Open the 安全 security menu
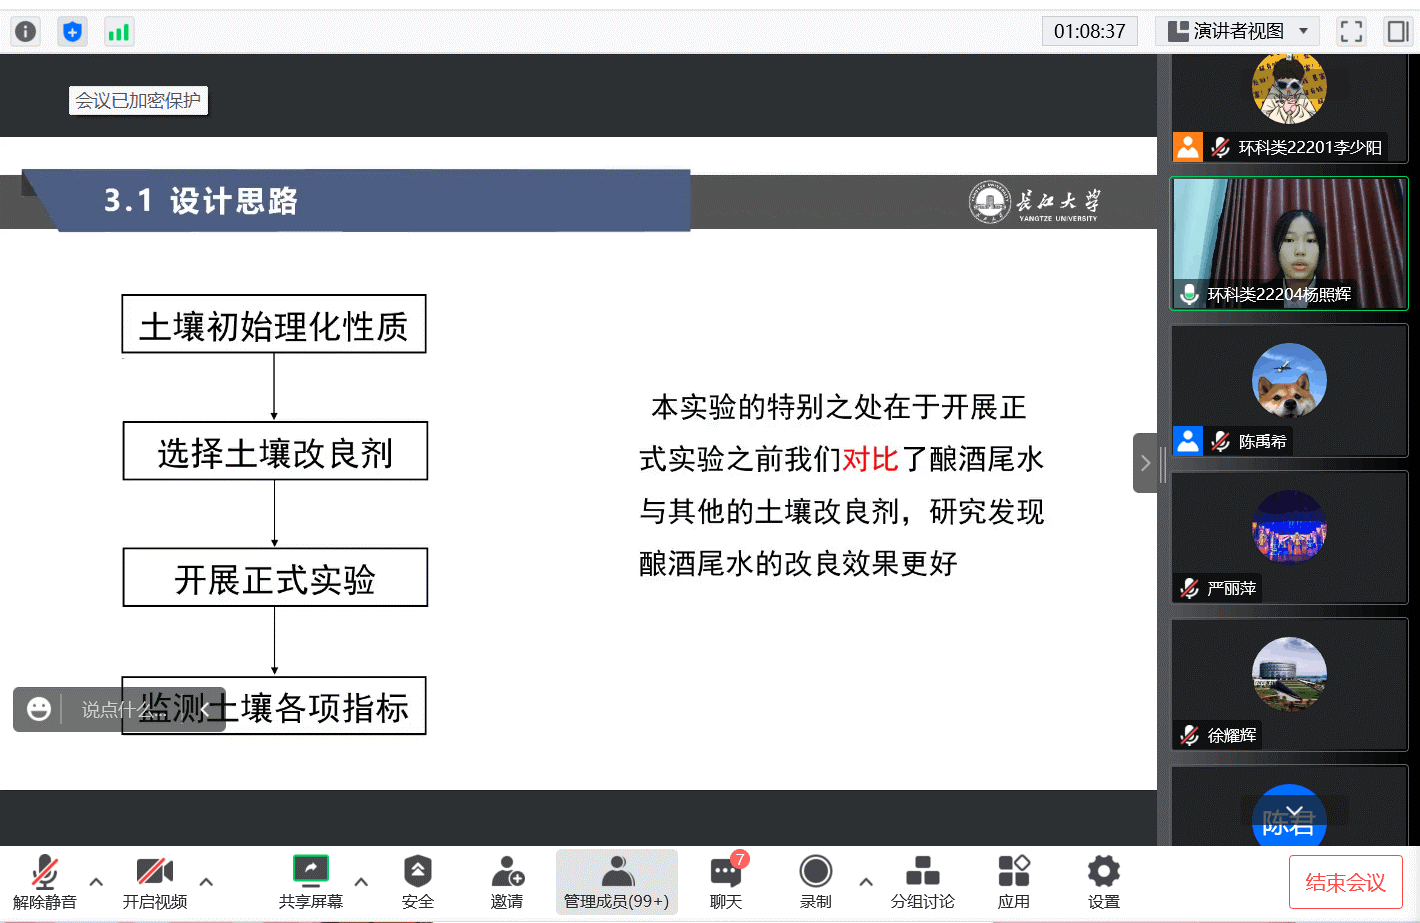The height and width of the screenshot is (923, 1420). tap(417, 882)
